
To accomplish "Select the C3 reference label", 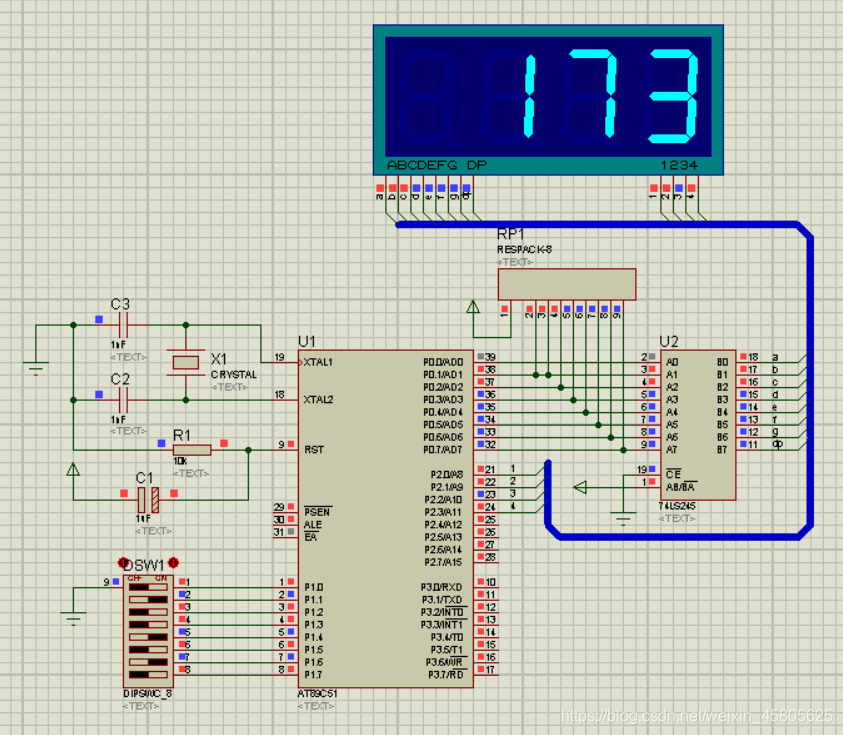I will point(120,304).
